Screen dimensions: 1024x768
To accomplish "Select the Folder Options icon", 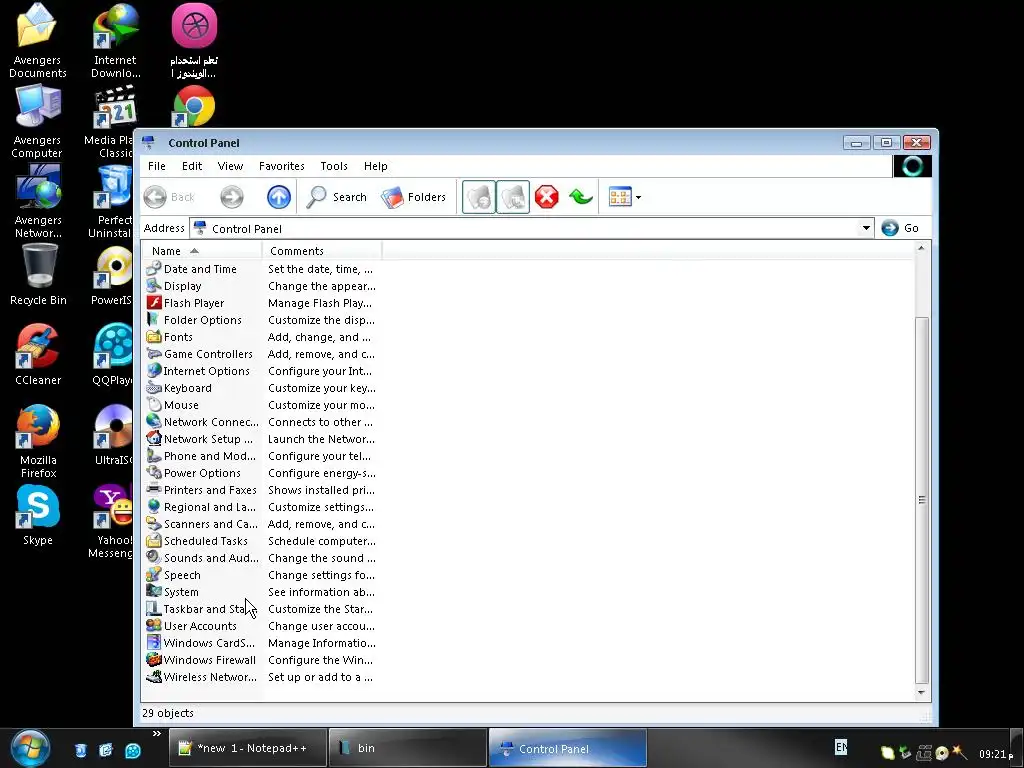I will [153, 319].
